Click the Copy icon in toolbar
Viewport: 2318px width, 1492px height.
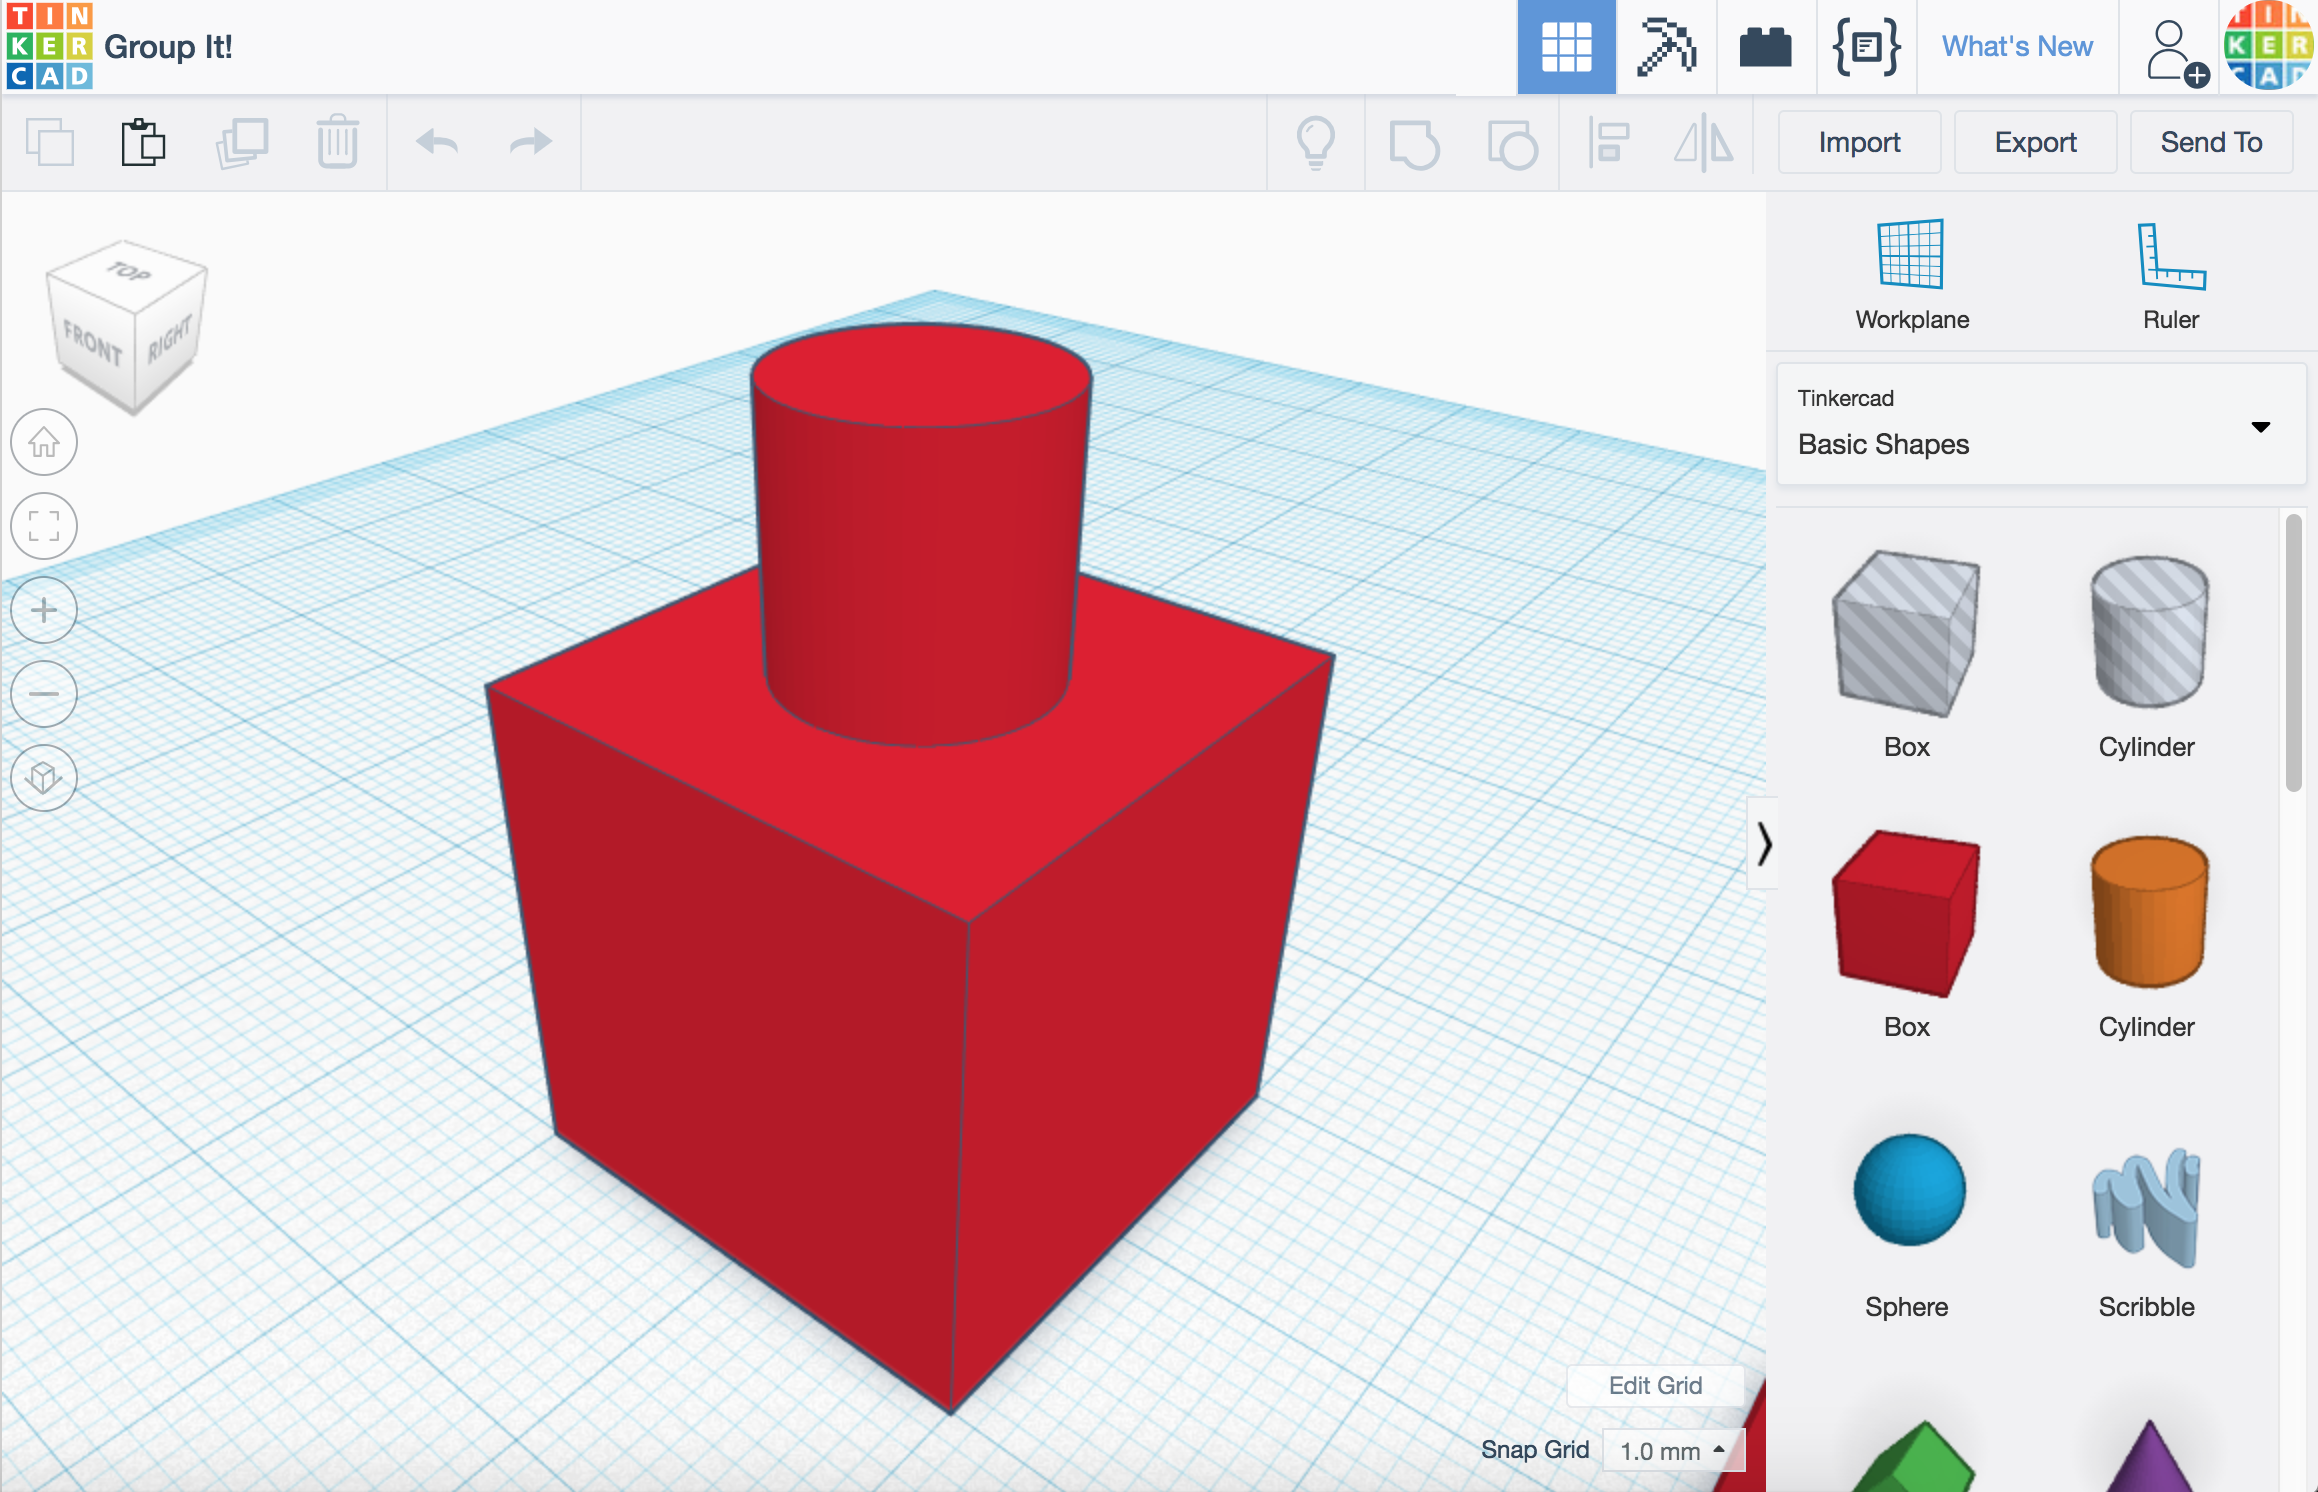tap(50, 143)
